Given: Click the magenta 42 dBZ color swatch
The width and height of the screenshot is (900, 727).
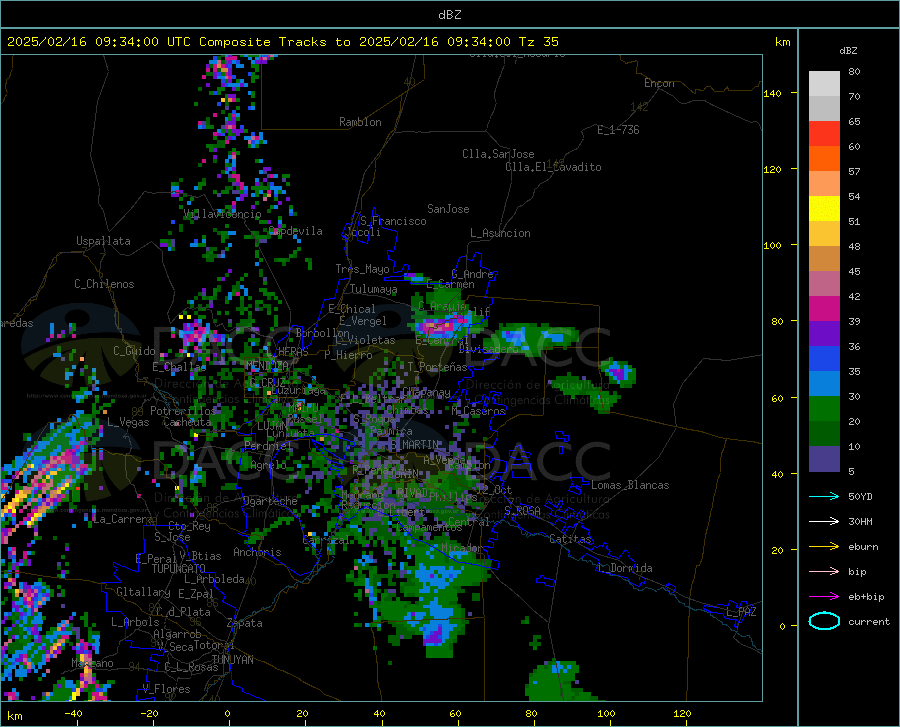Looking at the screenshot, I should pos(824,308).
